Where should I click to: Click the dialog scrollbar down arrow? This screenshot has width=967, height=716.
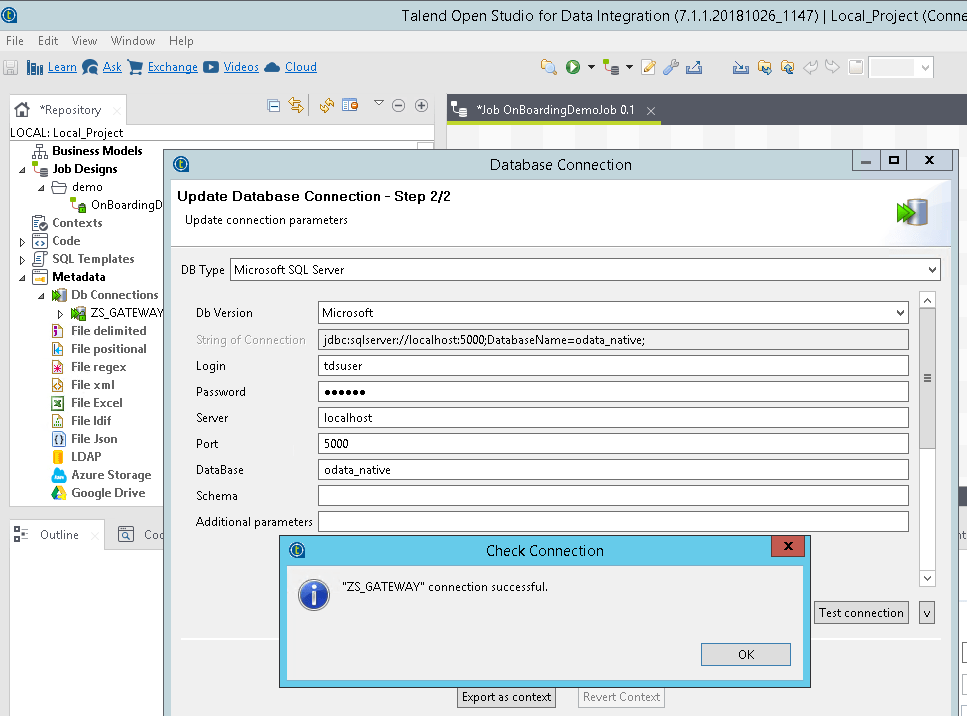point(927,578)
